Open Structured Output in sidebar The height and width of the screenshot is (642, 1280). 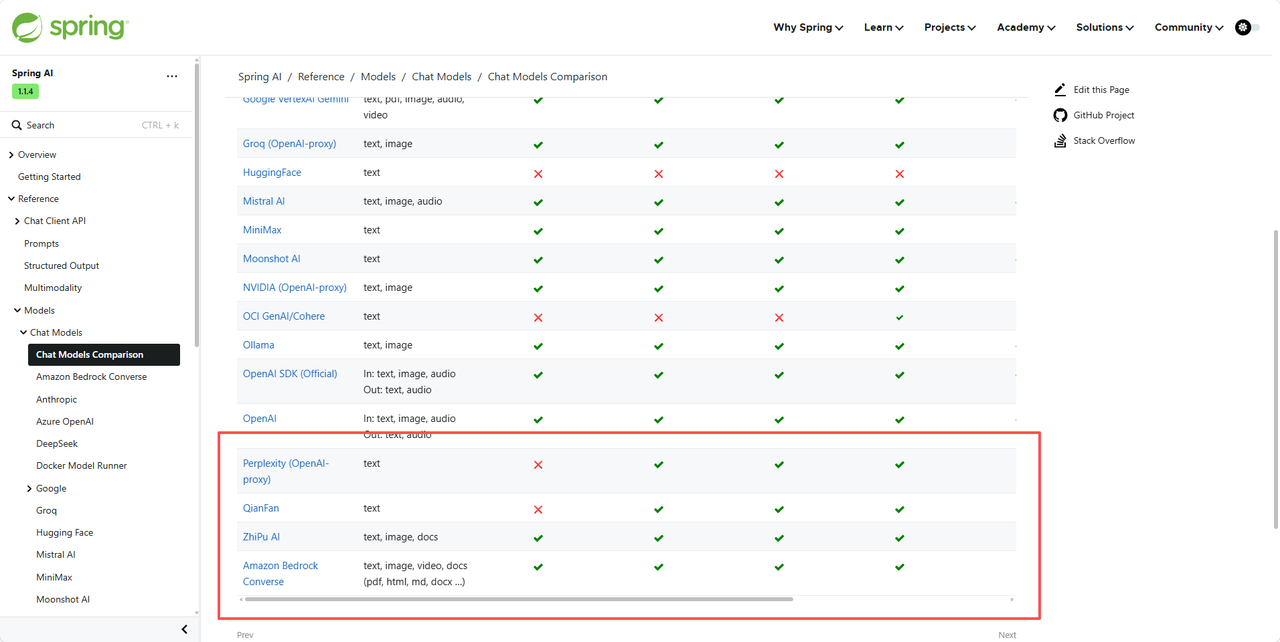click(61, 266)
